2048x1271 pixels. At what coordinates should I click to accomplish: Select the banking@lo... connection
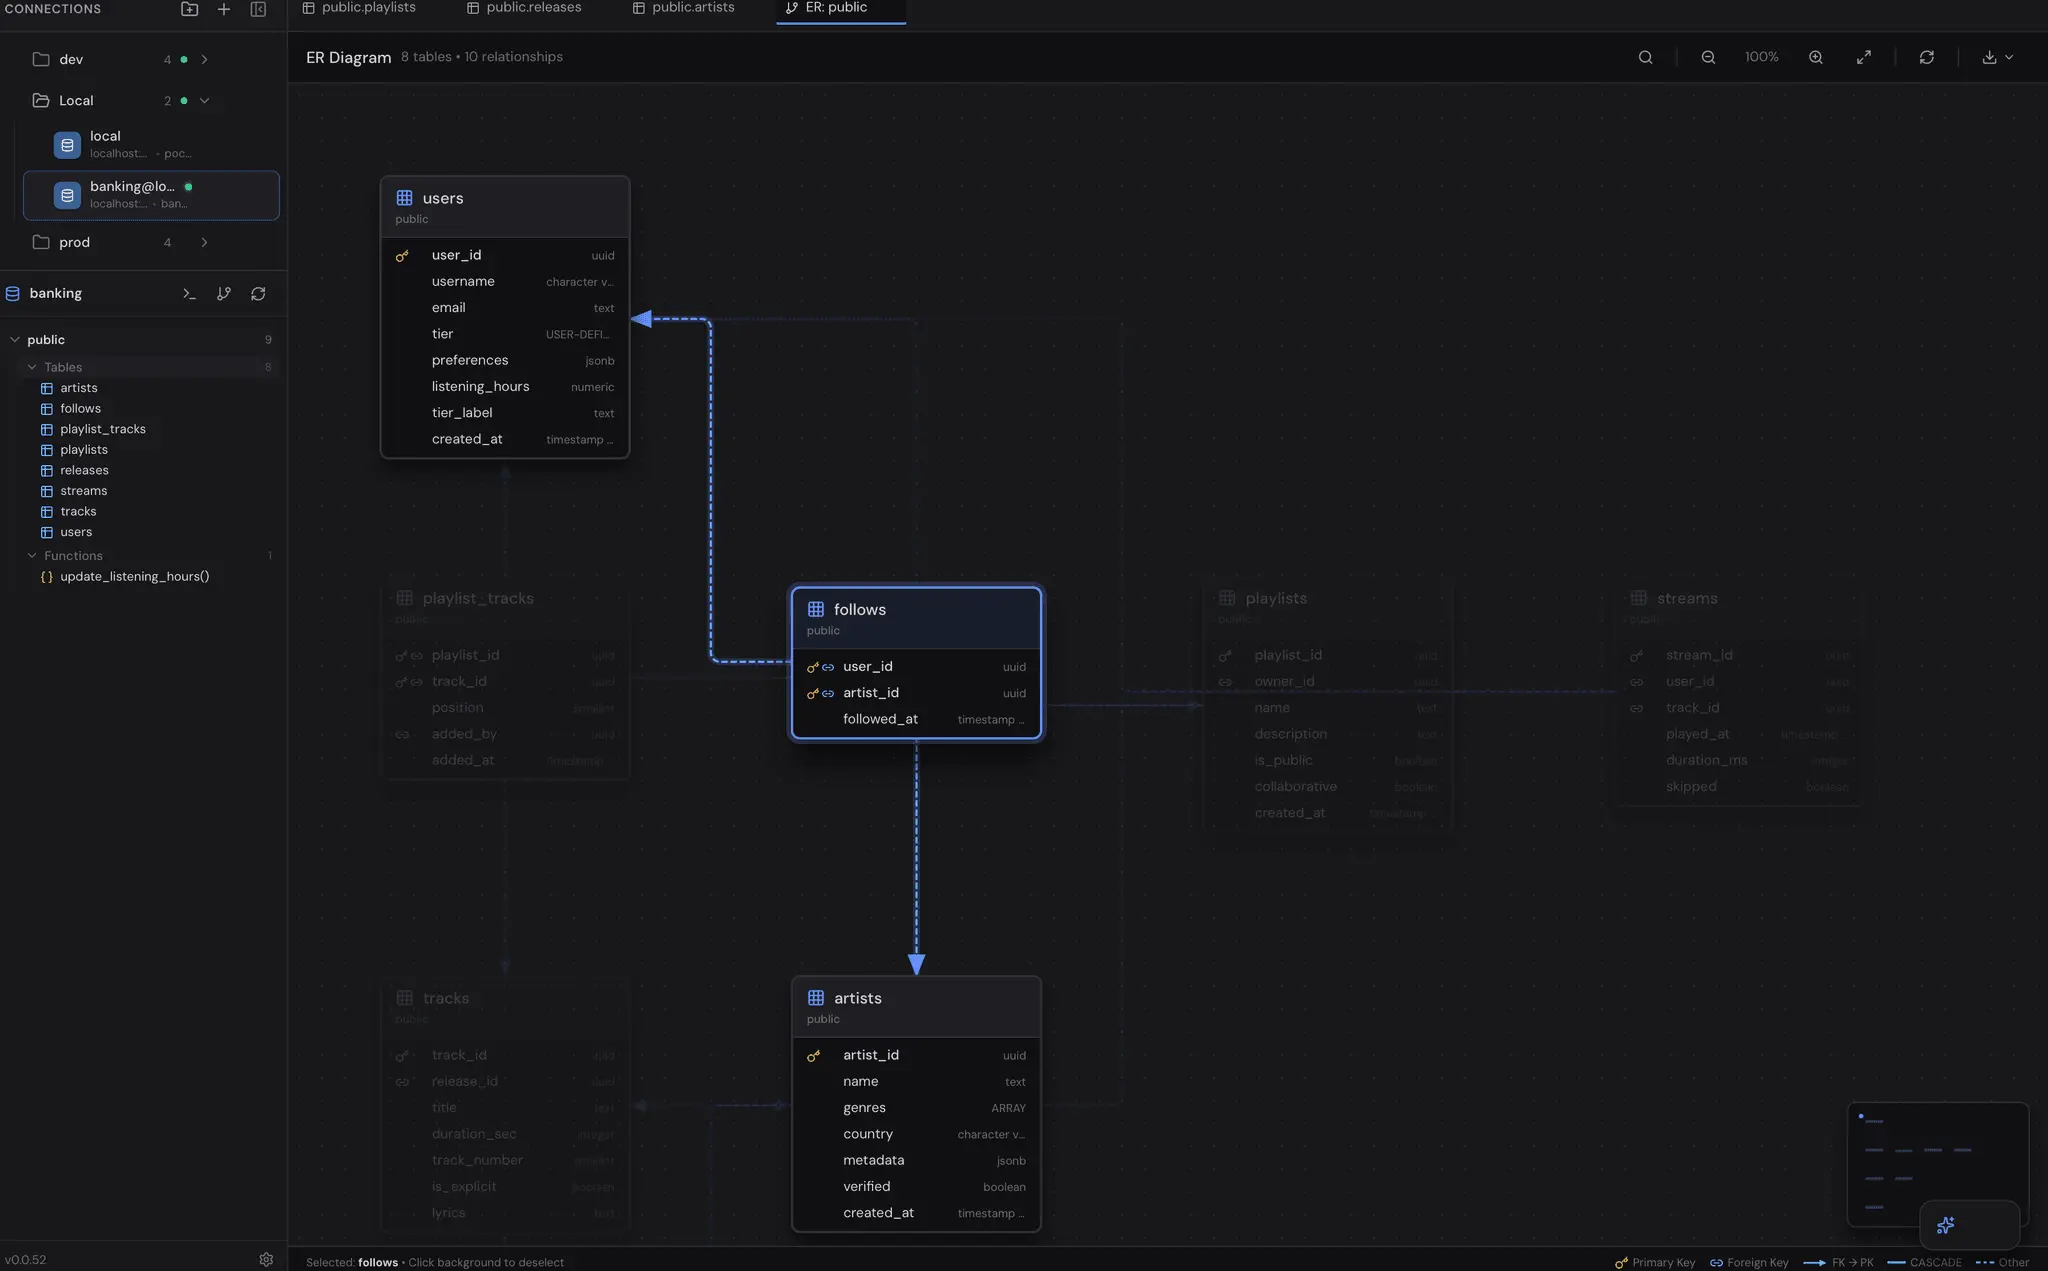pos(151,195)
